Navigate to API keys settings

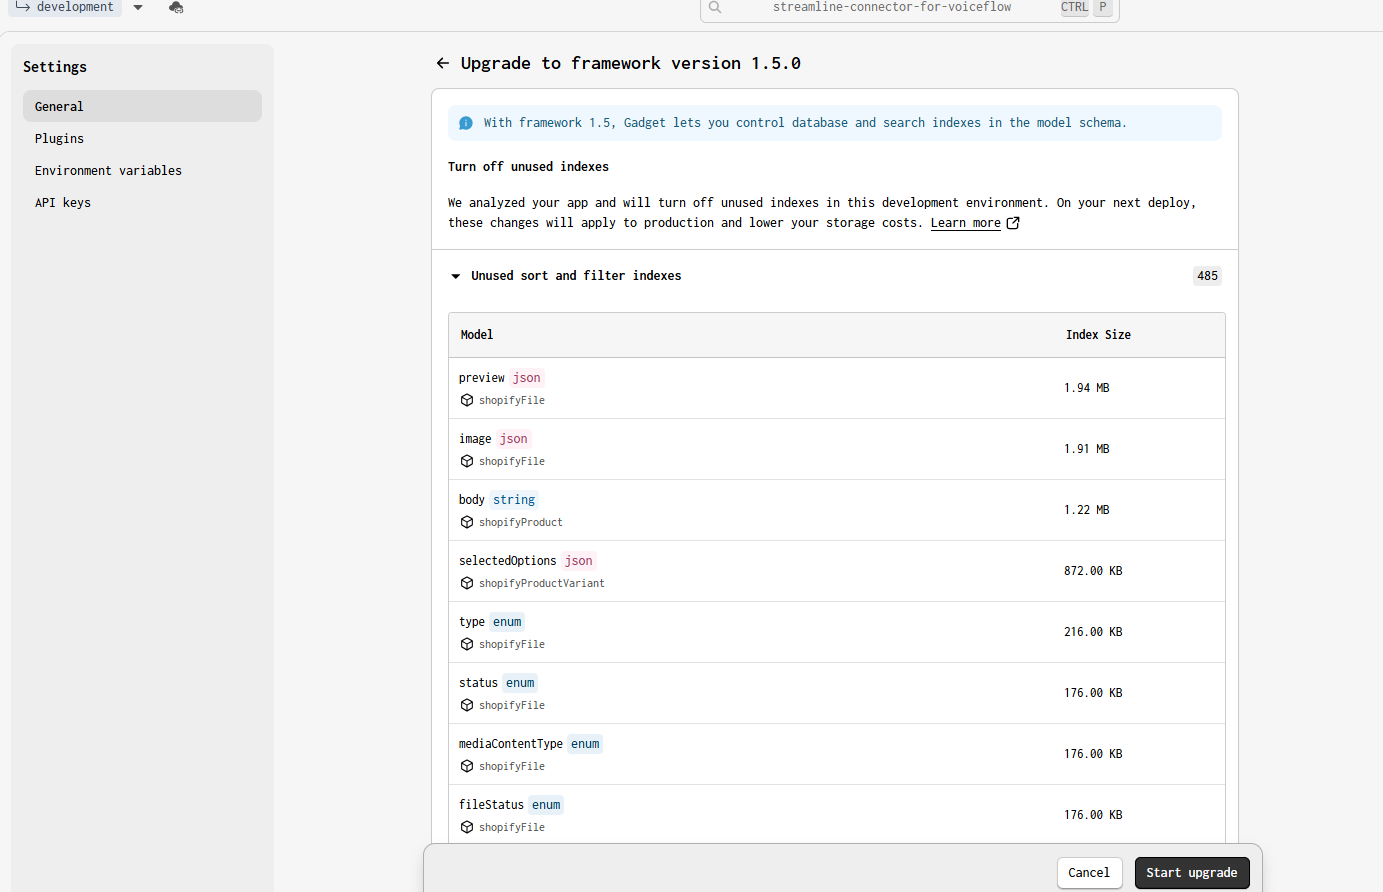click(x=63, y=203)
